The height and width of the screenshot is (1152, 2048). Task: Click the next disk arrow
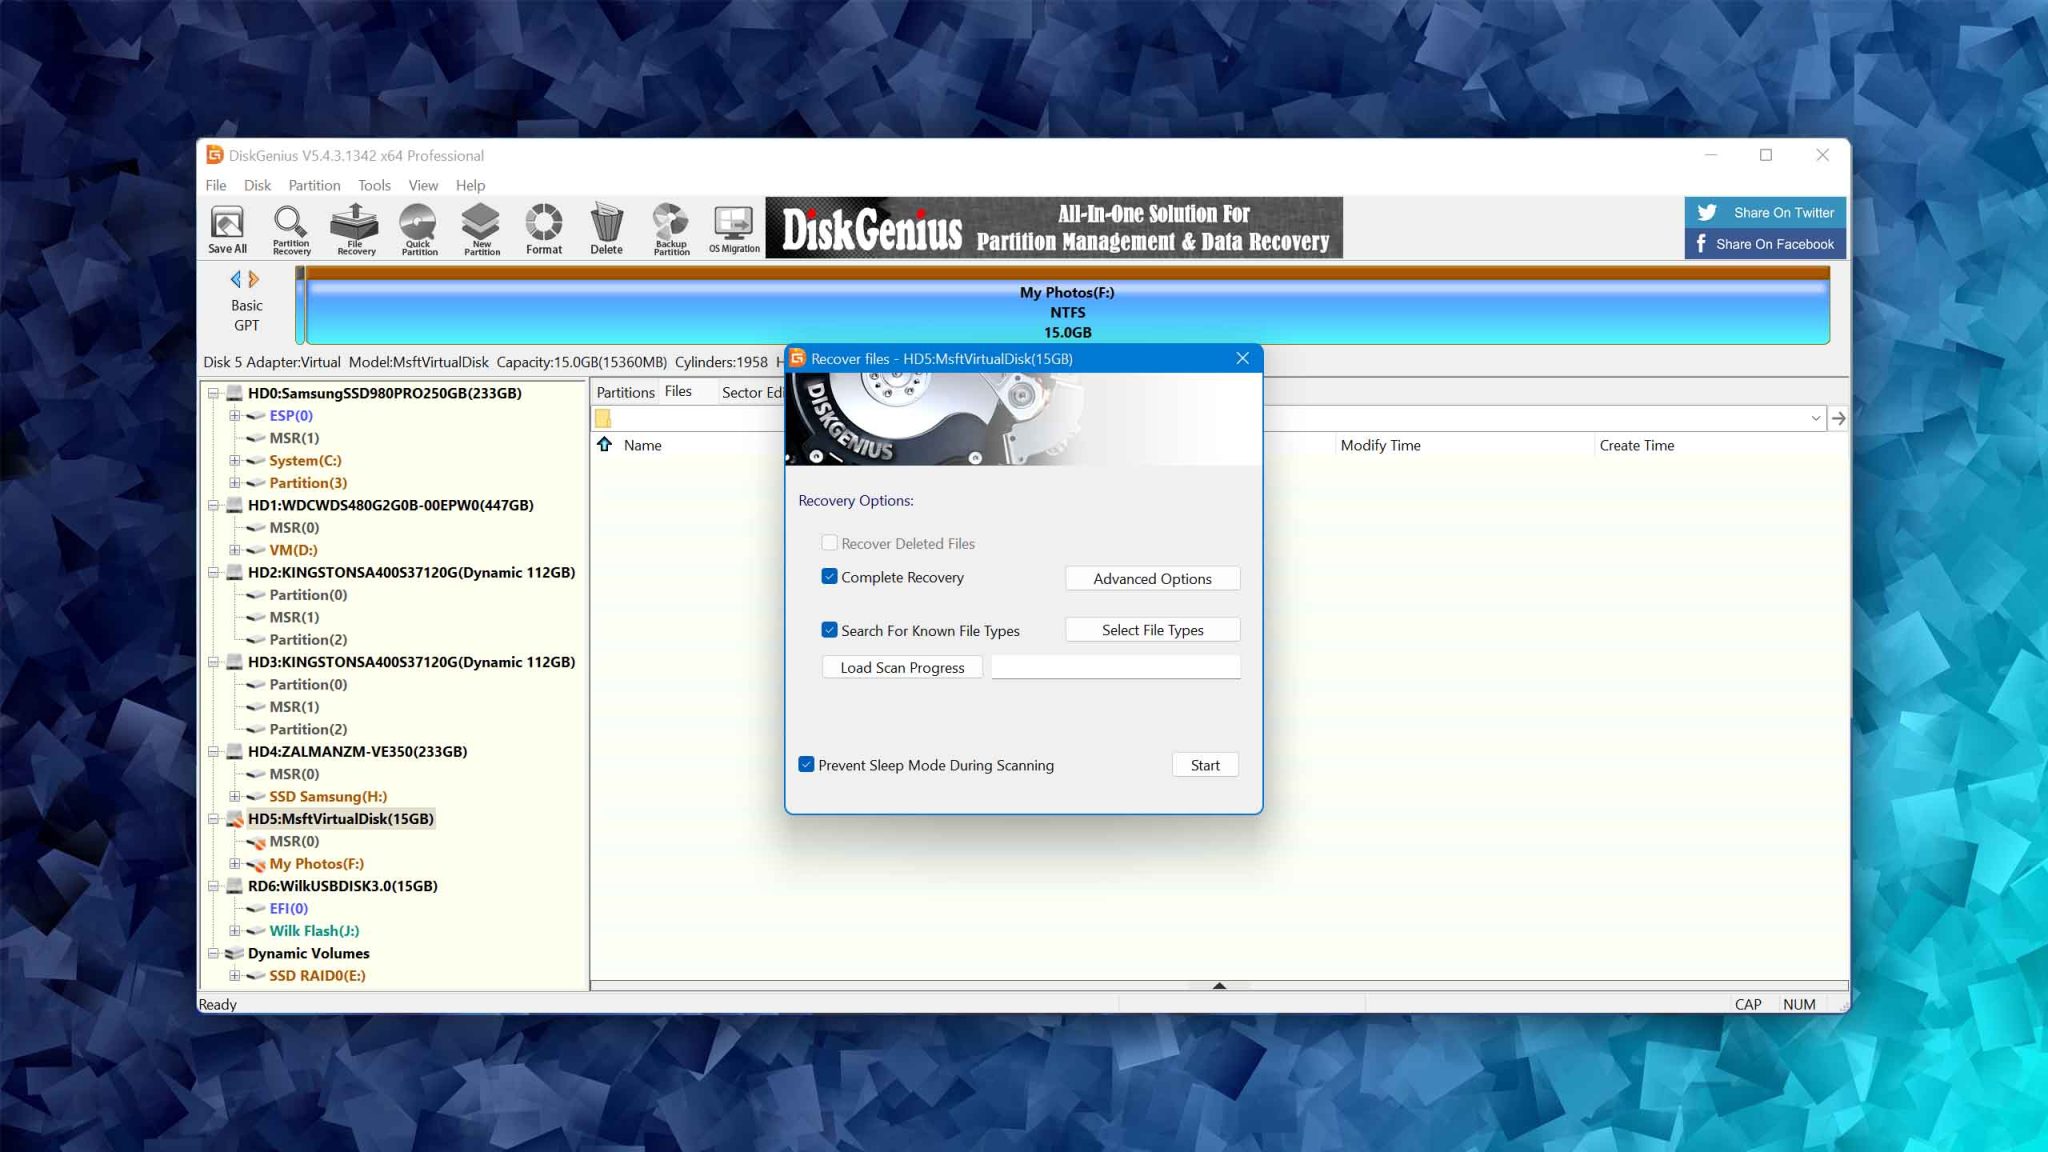[254, 279]
